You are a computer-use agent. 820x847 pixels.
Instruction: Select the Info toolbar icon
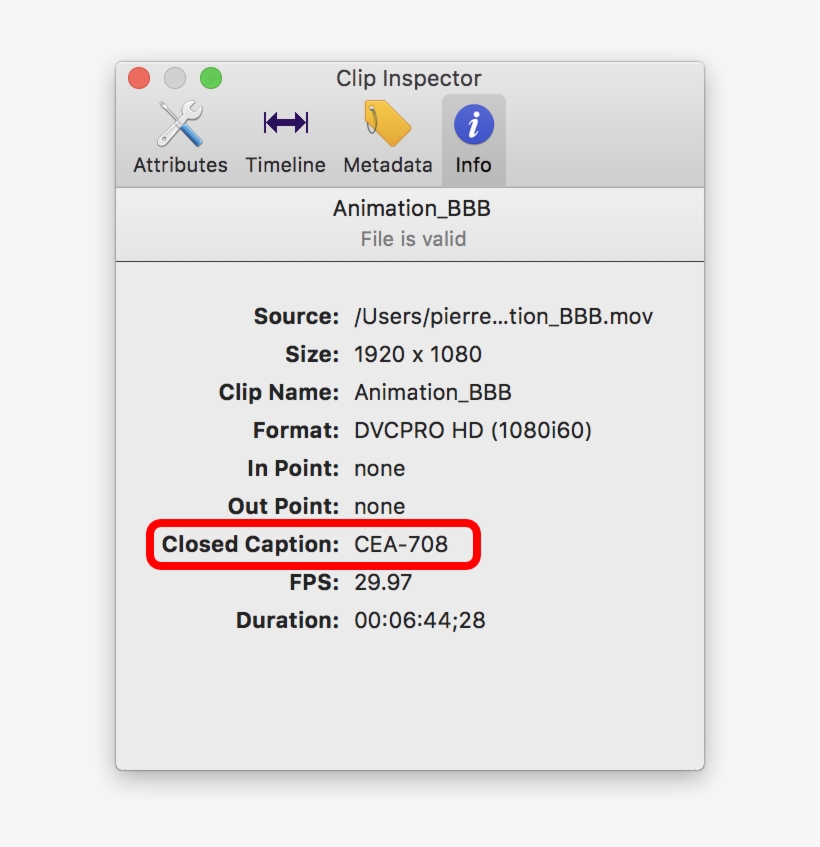point(473,139)
